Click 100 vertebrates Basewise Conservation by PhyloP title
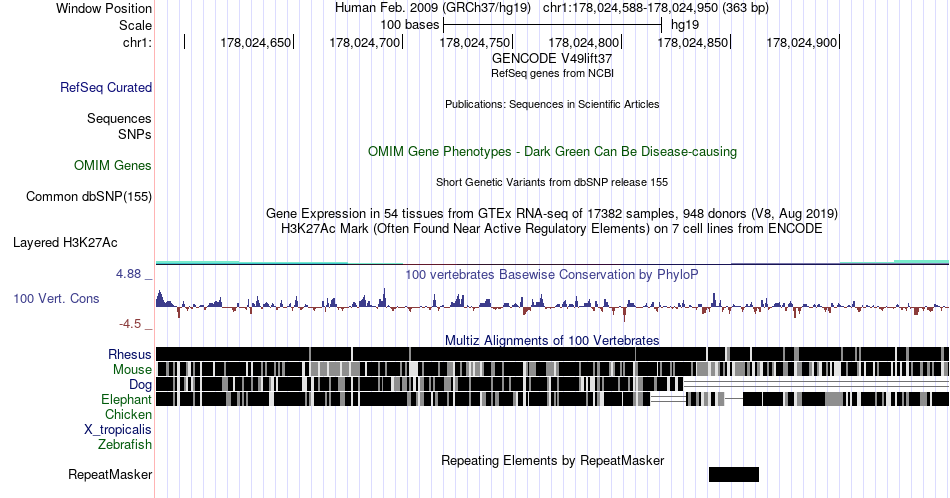The image size is (950, 498). click(x=552, y=274)
